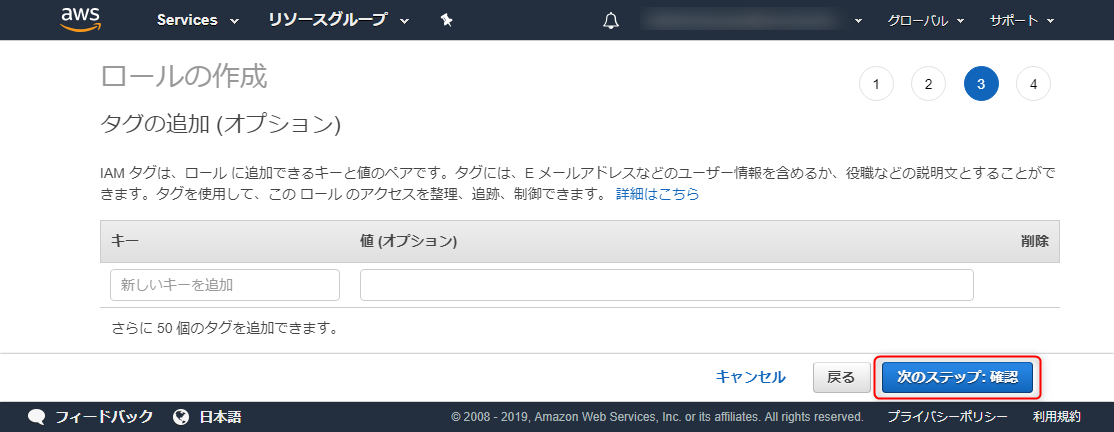Go to step 1 circle
The height and width of the screenshot is (432, 1114).
pos(876,85)
